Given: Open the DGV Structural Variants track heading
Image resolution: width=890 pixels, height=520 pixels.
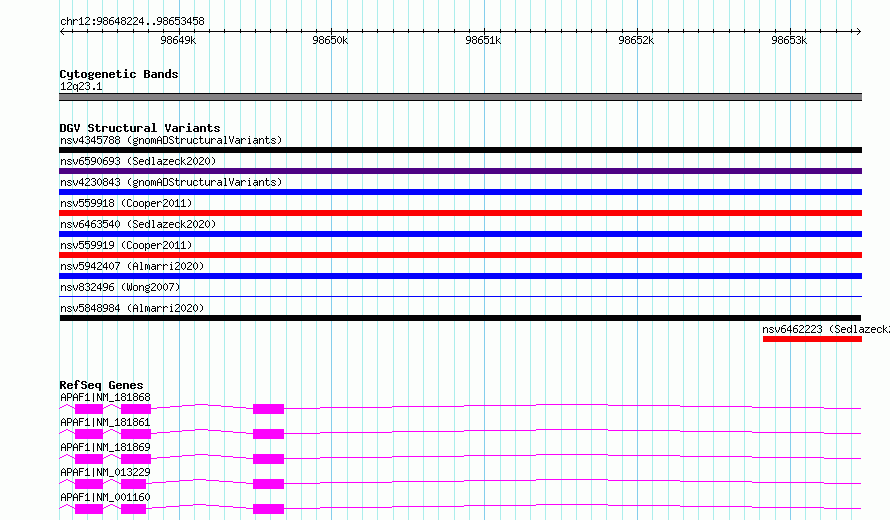Looking at the screenshot, I should [x=140, y=128].
